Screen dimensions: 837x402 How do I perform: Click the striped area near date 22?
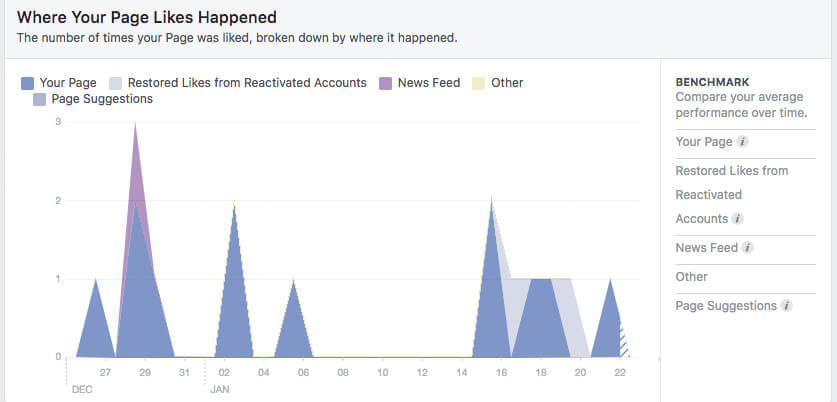(x=624, y=342)
